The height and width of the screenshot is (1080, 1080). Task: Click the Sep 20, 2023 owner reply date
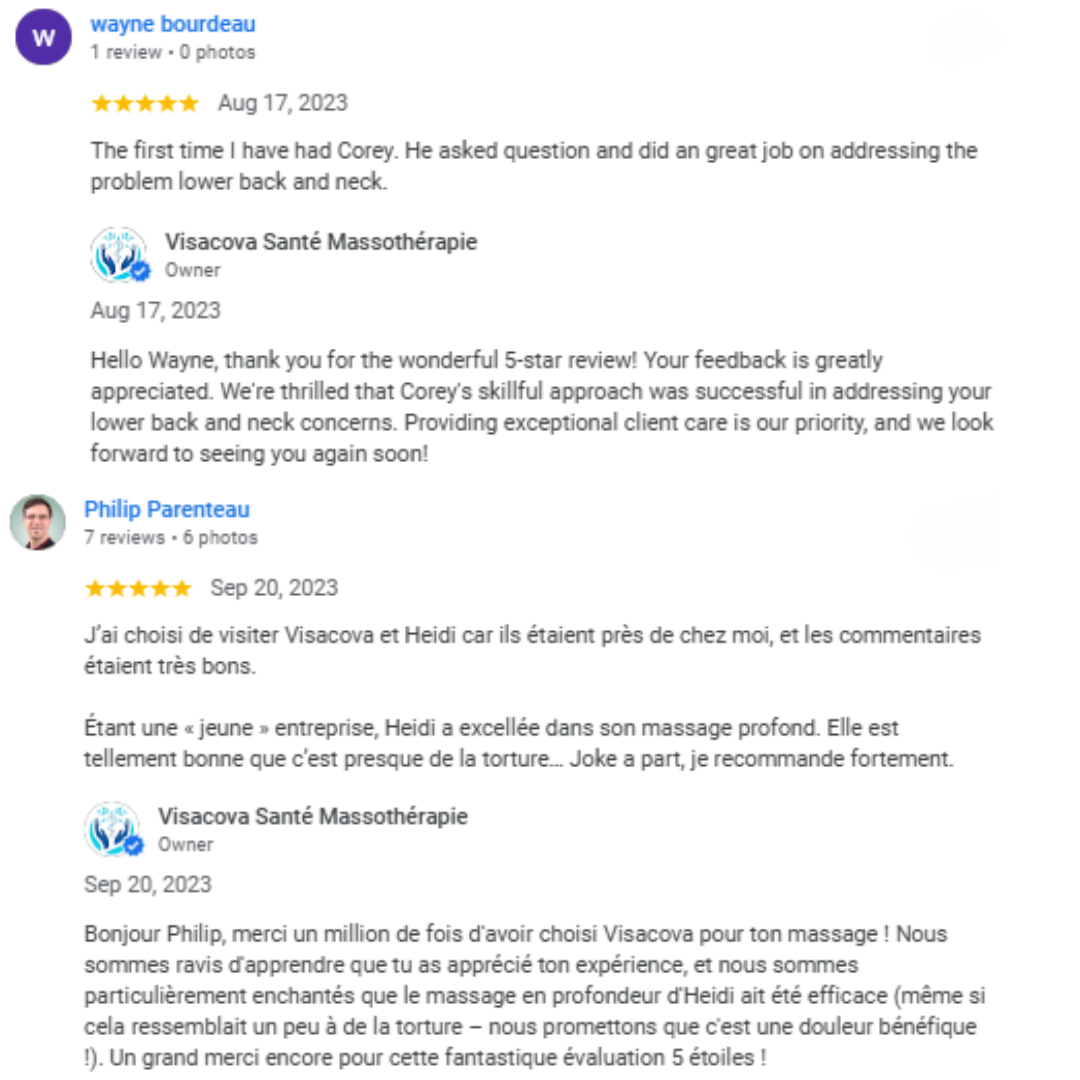148,885
